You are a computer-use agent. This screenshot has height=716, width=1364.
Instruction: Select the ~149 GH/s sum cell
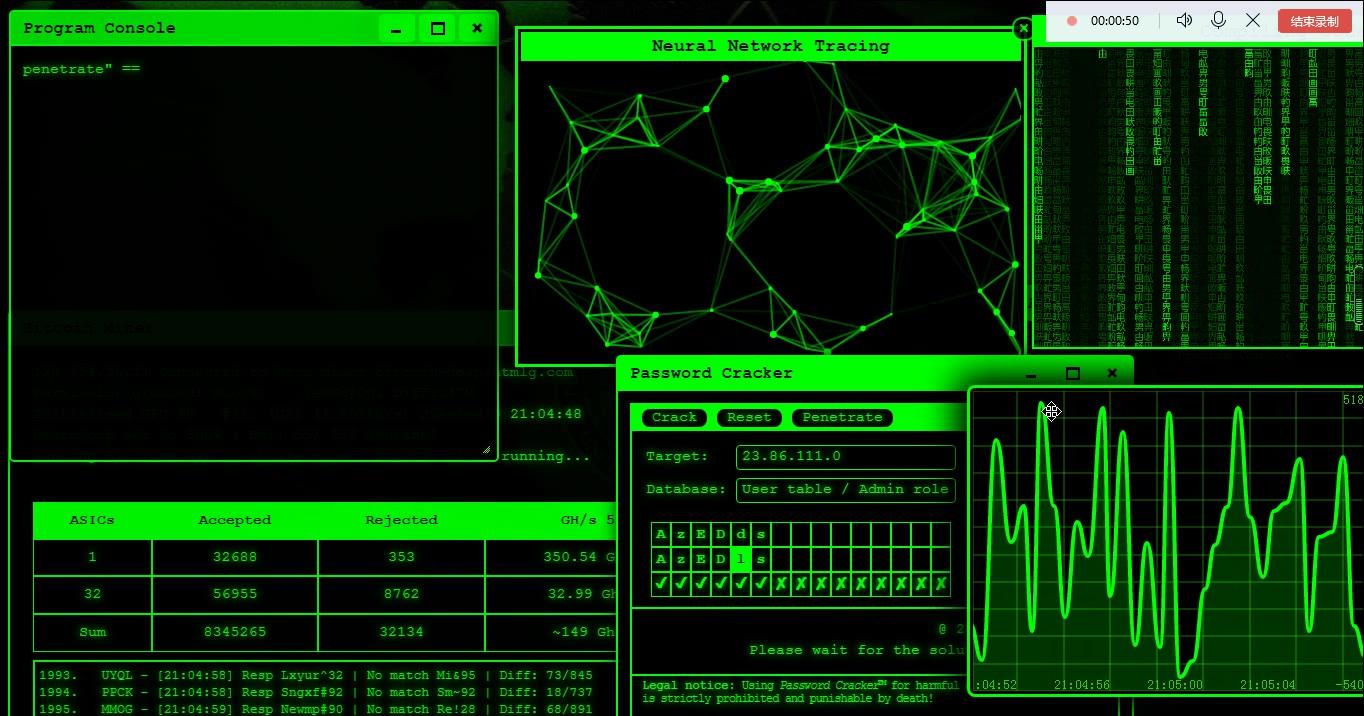[551, 632]
